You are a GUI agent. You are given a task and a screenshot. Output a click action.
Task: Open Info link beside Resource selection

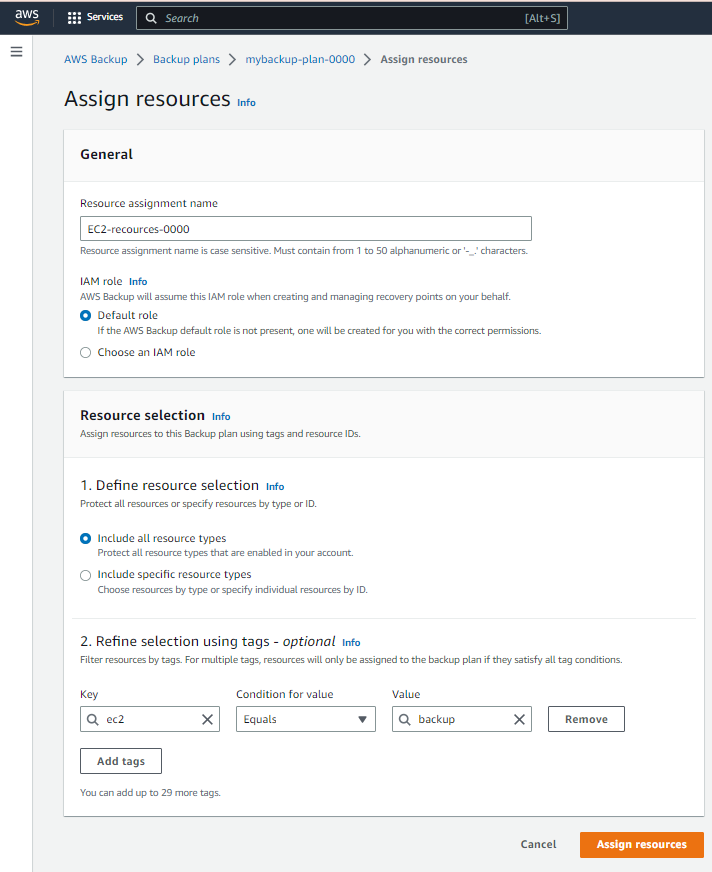coord(221,417)
